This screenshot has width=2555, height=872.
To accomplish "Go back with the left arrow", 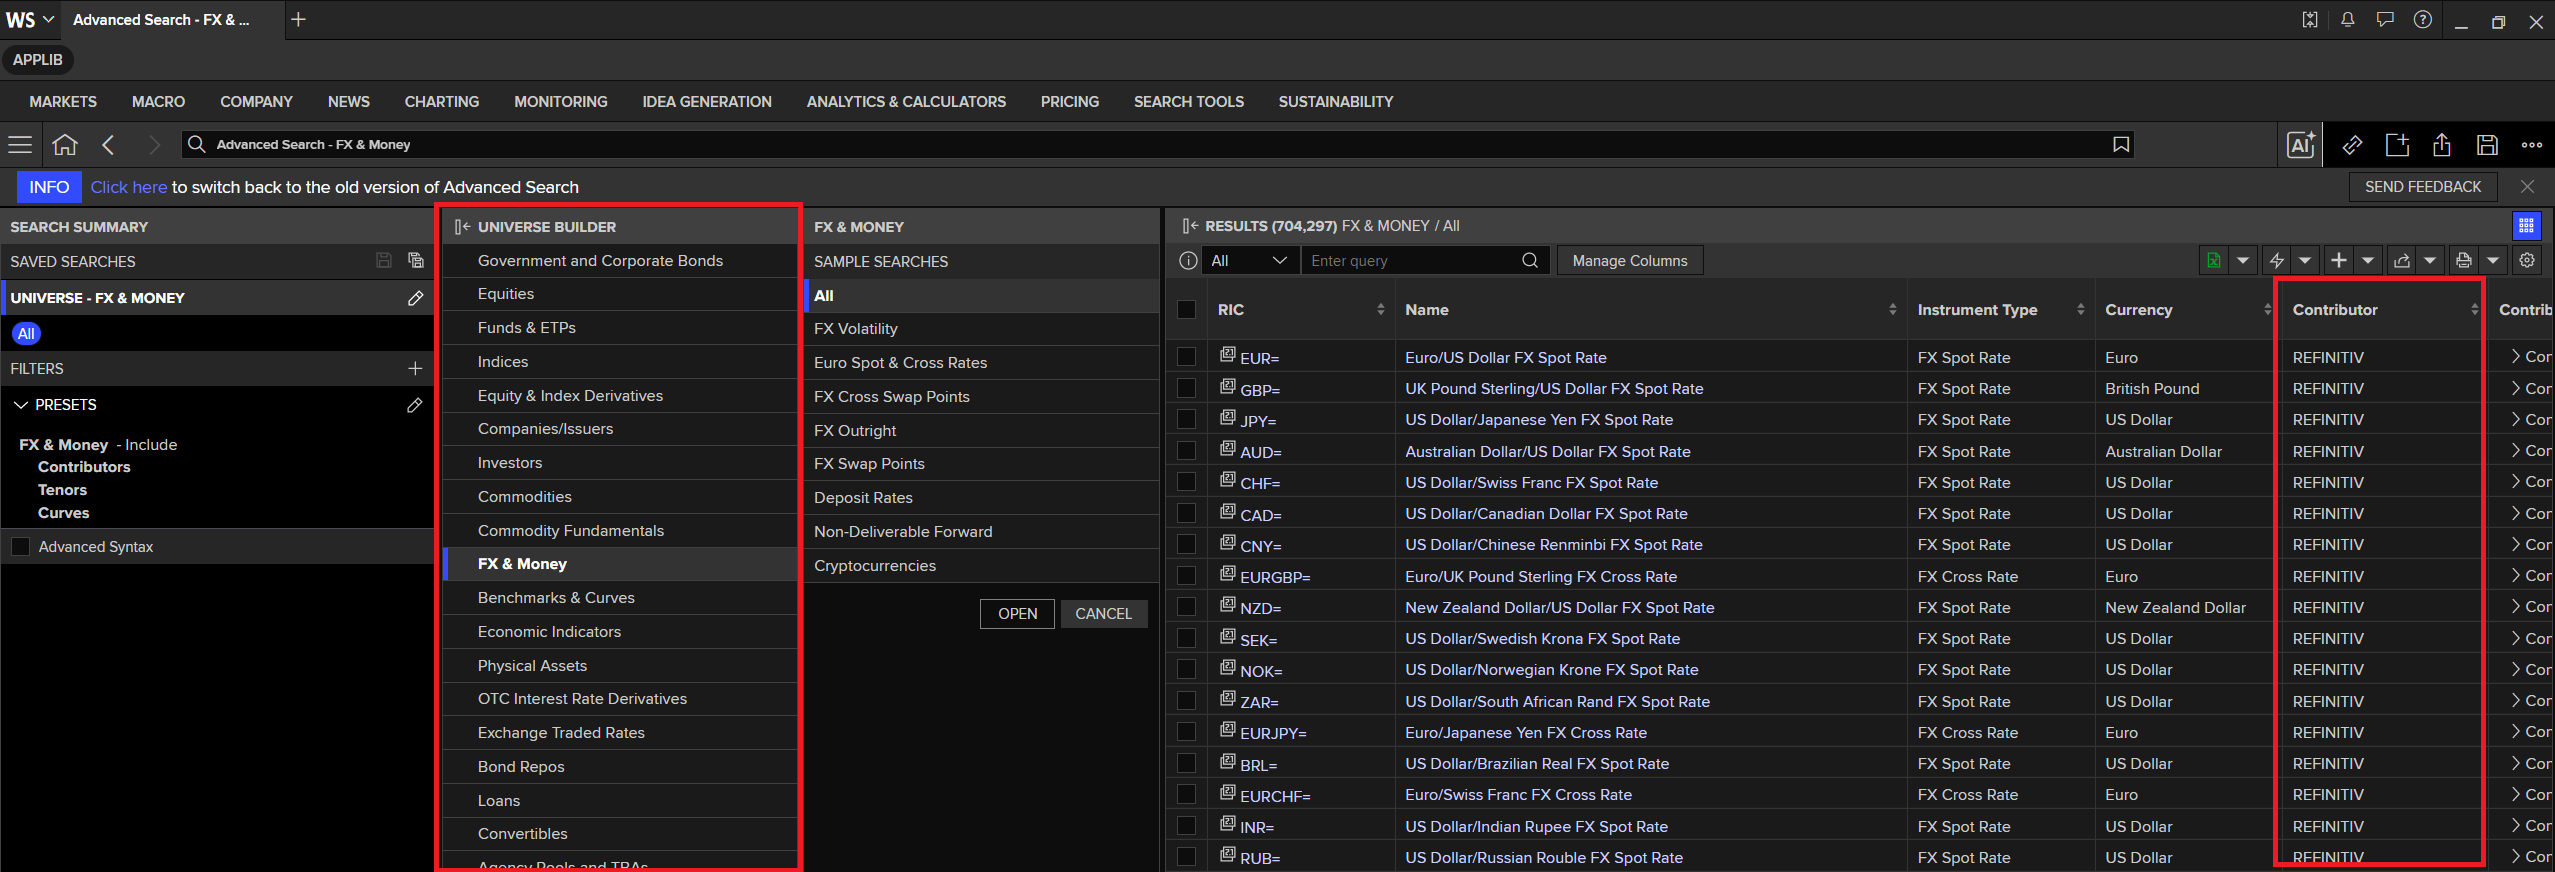I will click(x=109, y=145).
